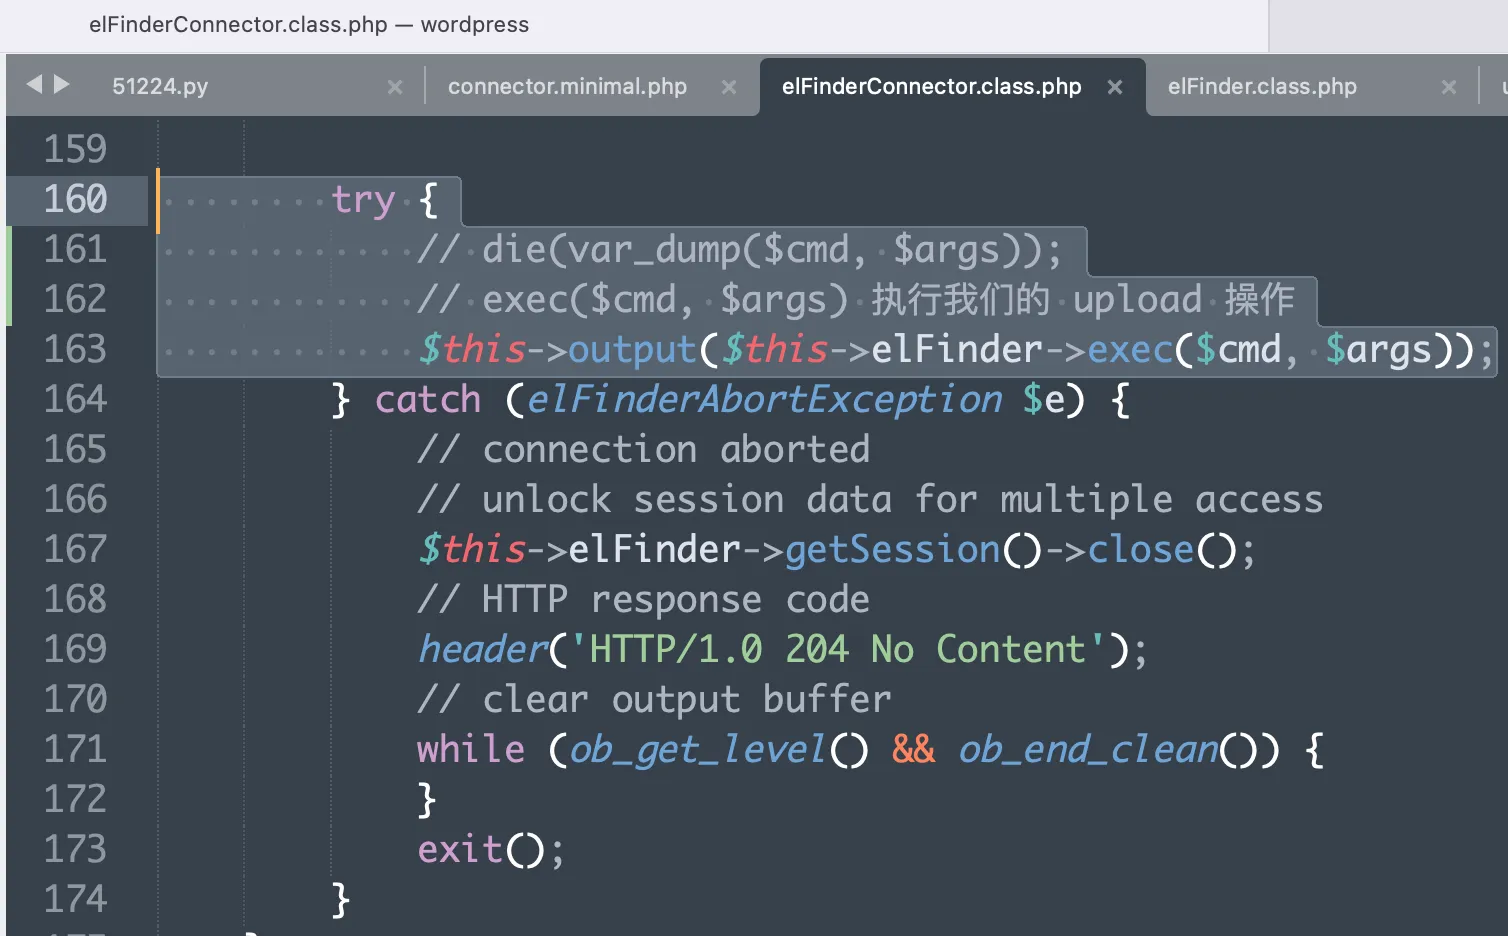Close the 51224.py tab
This screenshot has height=936, width=1508.
coord(395,87)
